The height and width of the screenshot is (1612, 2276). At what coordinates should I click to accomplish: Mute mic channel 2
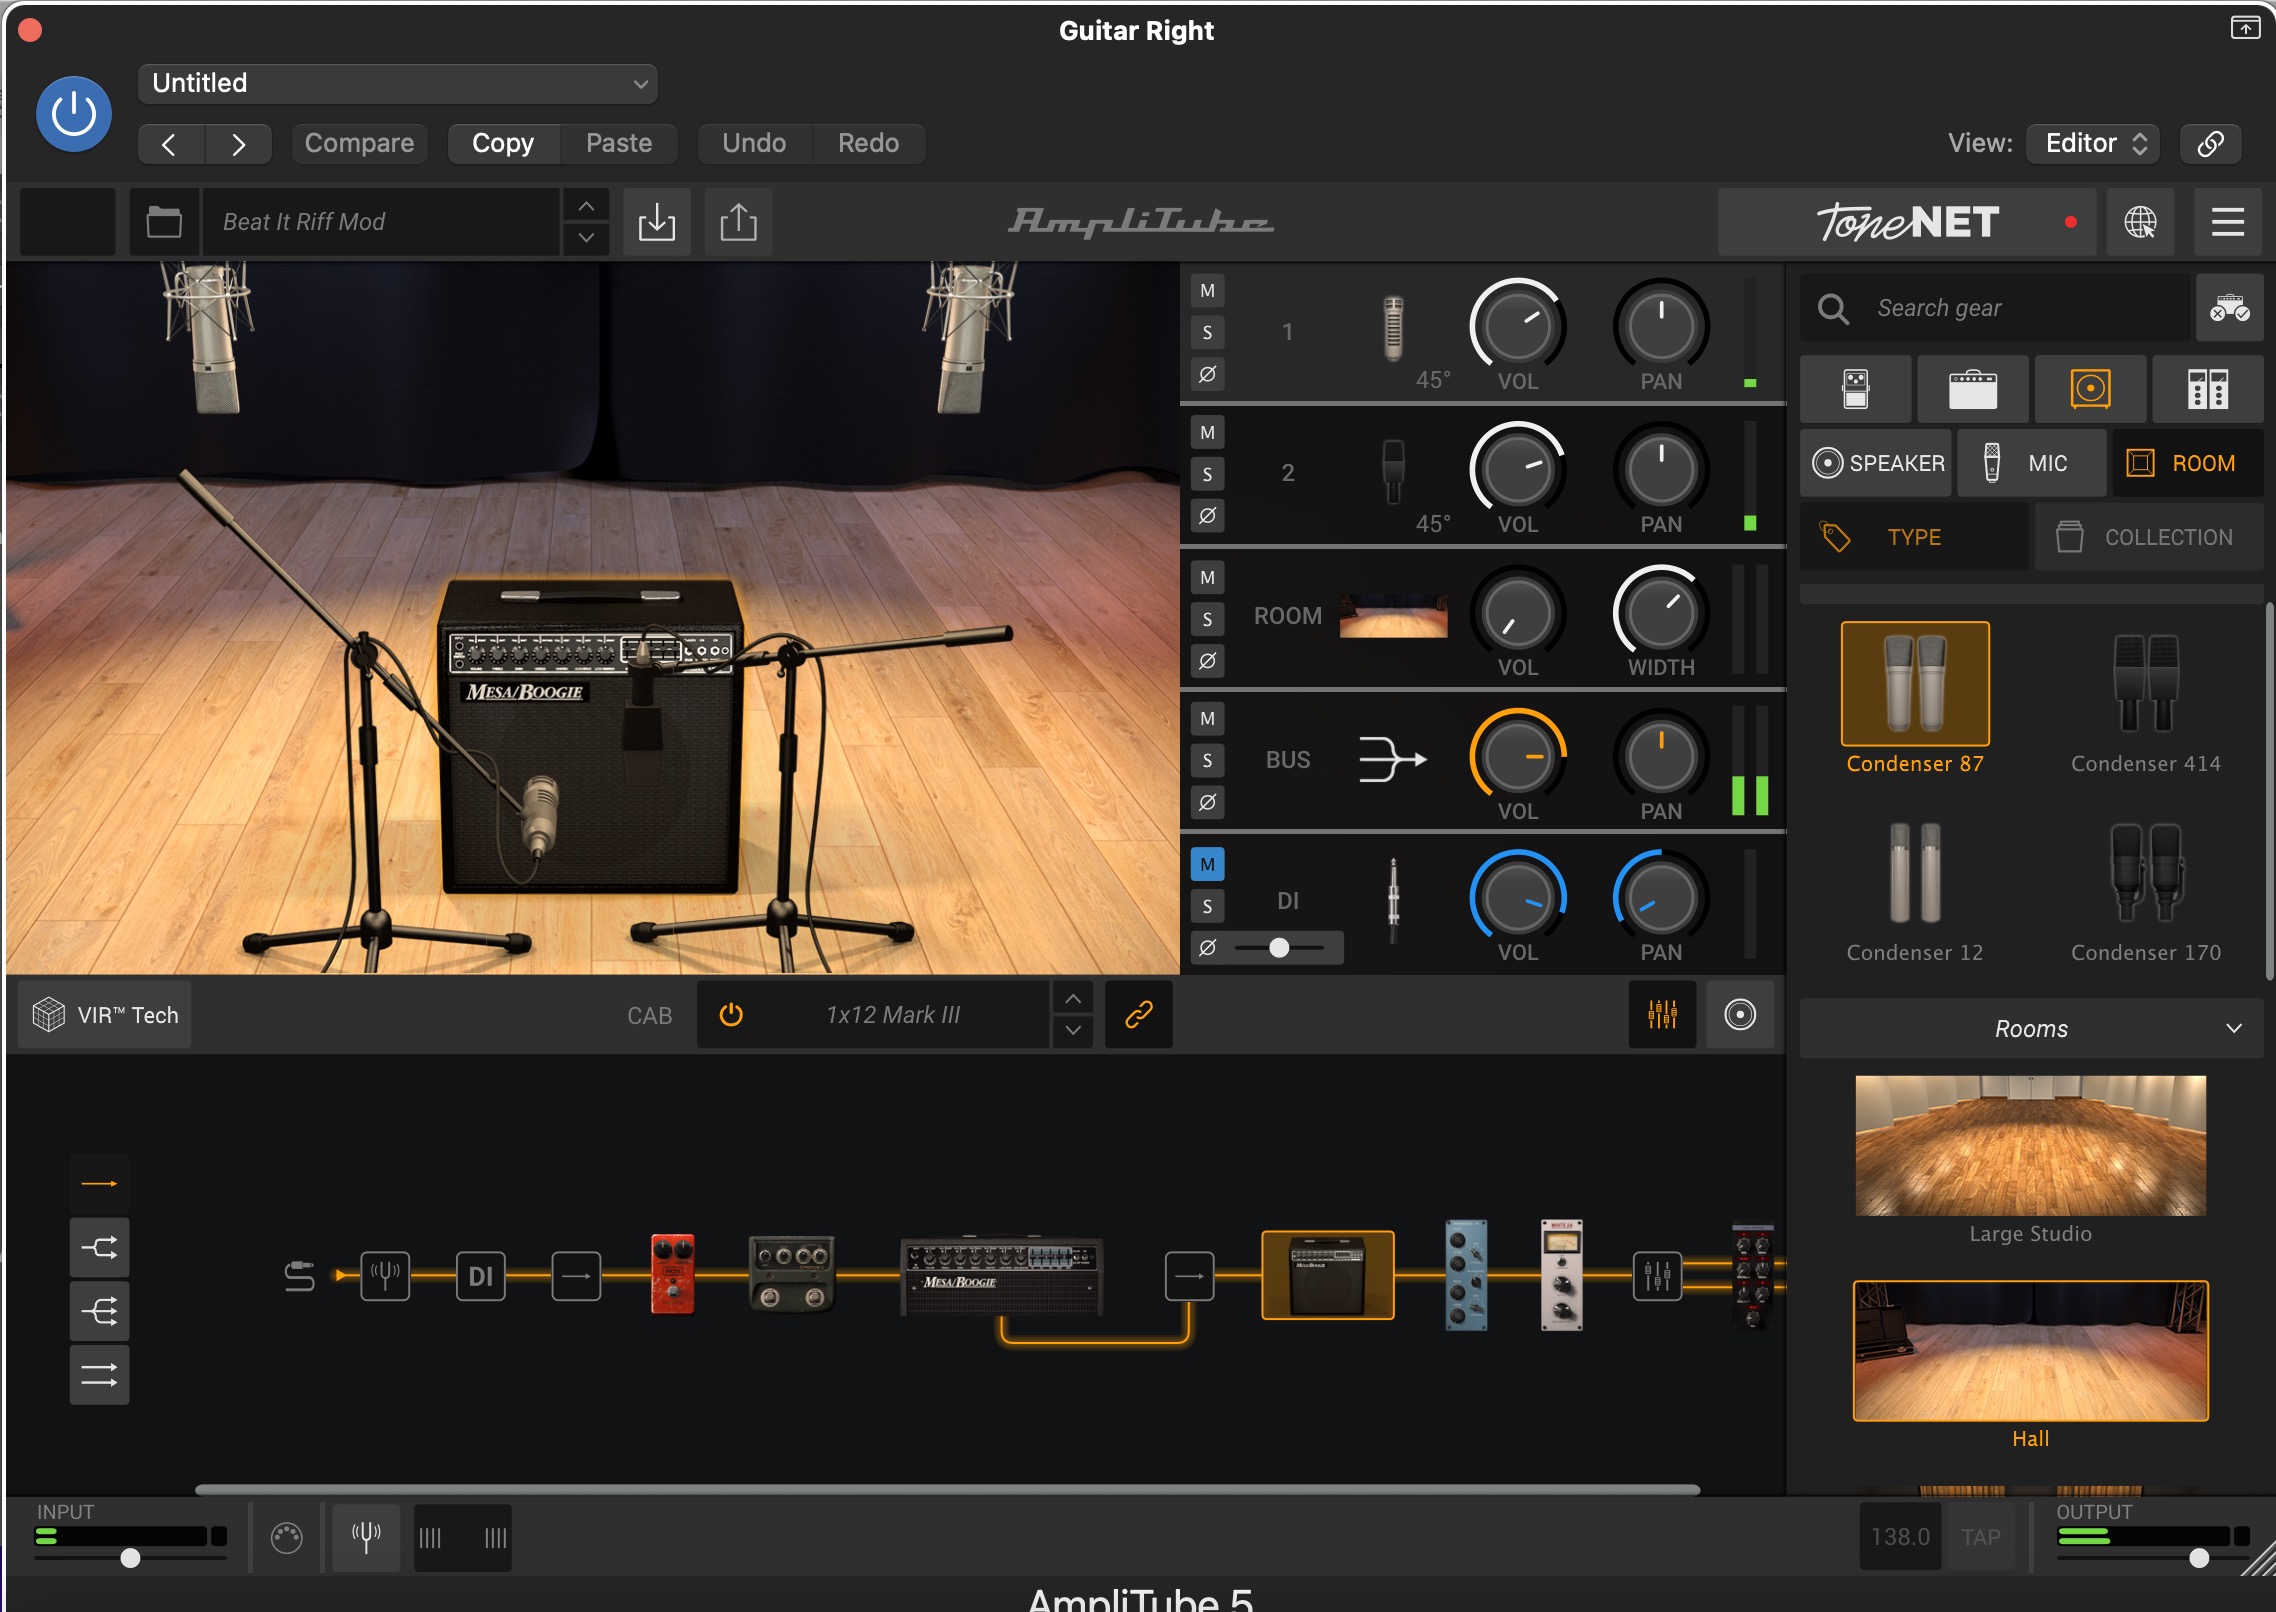(1208, 433)
